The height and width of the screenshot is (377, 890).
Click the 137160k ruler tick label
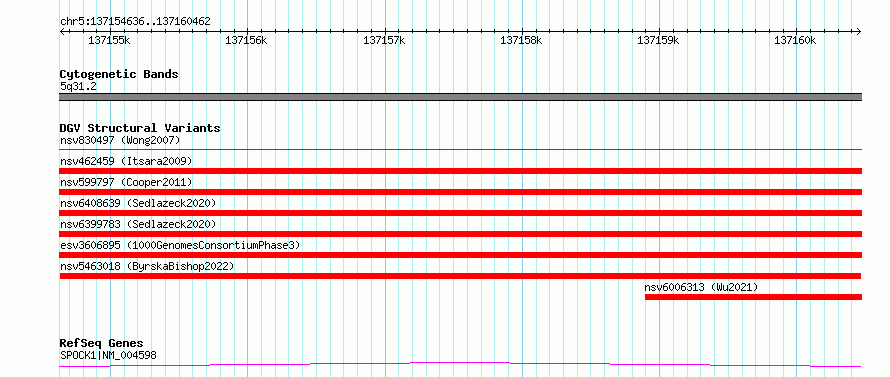(796, 40)
